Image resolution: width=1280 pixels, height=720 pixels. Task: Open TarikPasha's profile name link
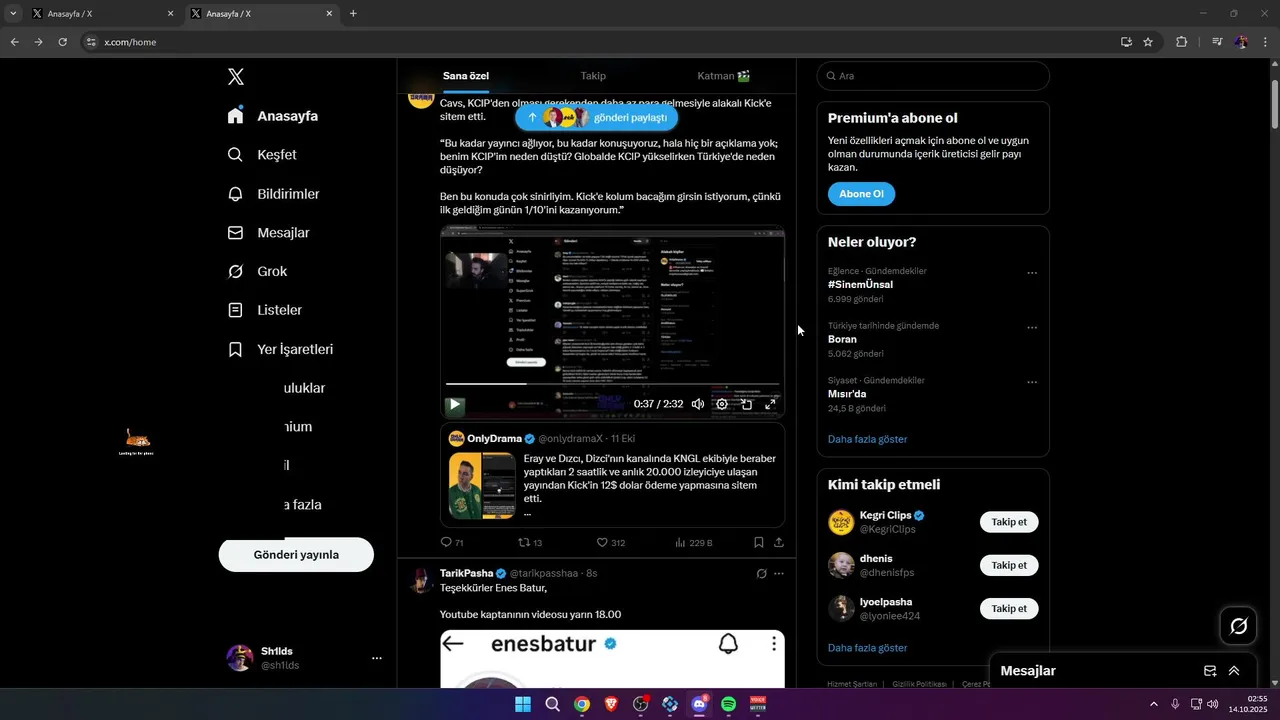[467, 574]
